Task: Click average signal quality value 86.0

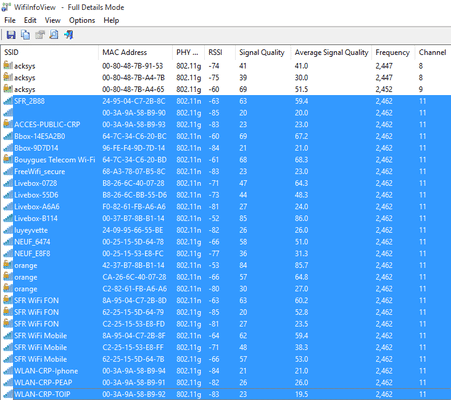Action: [301, 218]
